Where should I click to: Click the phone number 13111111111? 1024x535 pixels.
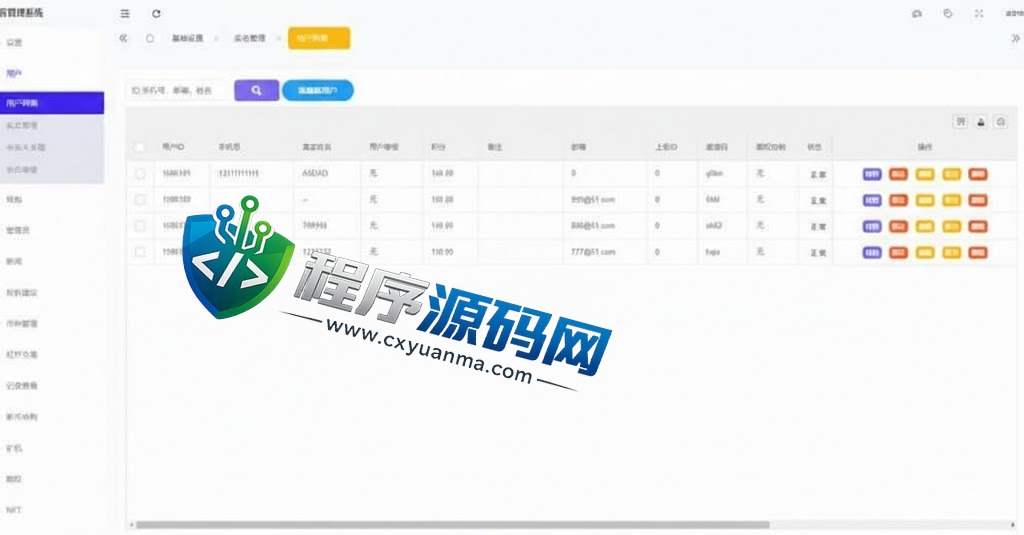point(238,174)
